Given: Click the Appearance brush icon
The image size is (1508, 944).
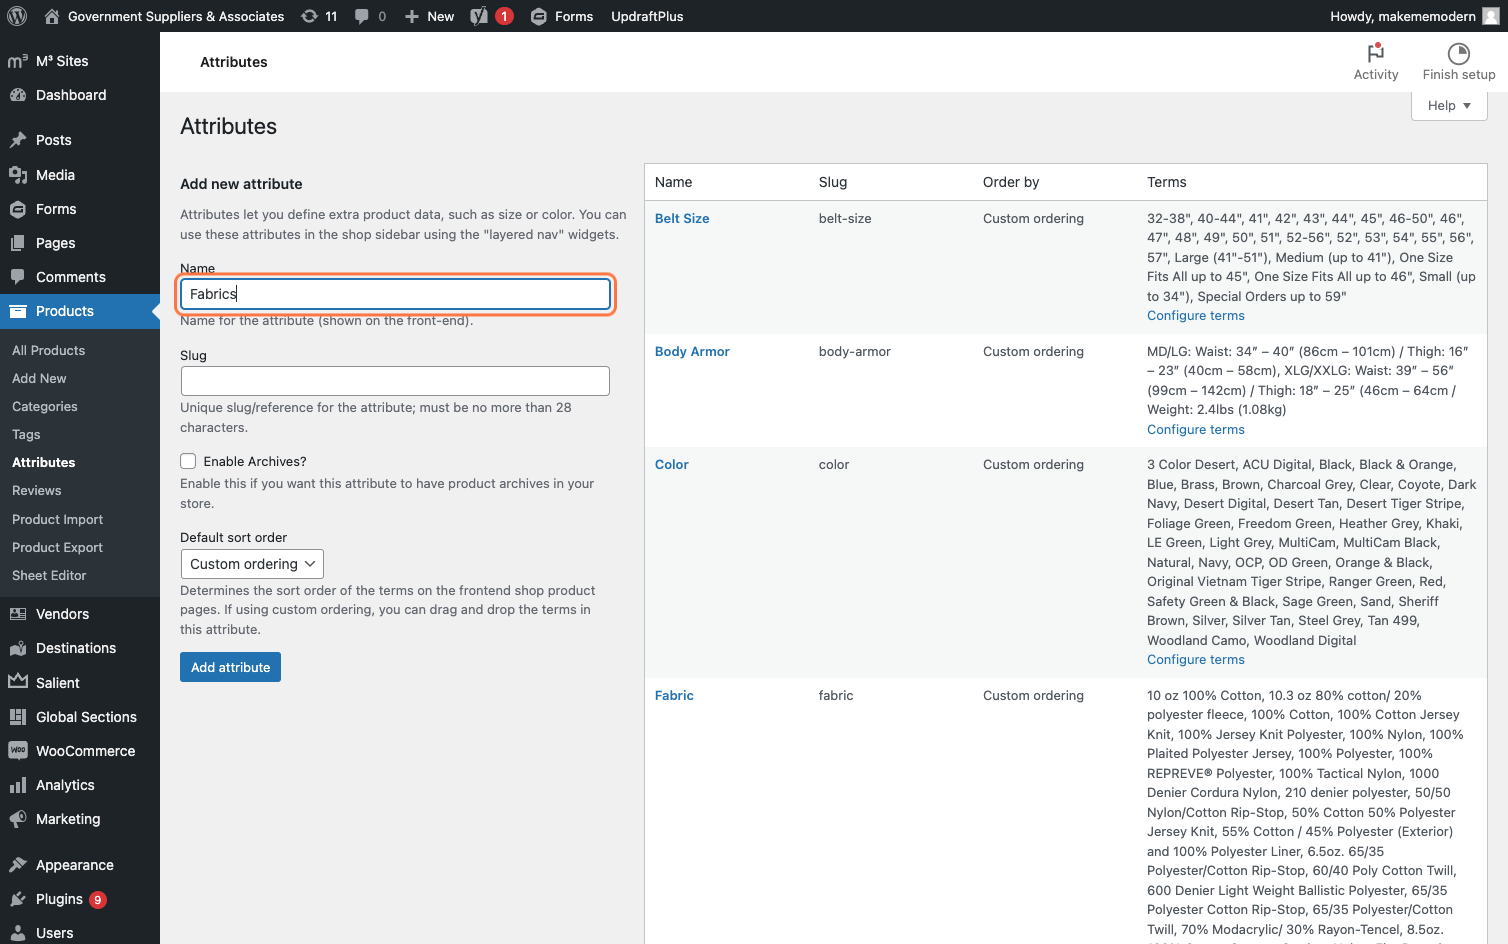Looking at the screenshot, I should (x=18, y=865).
